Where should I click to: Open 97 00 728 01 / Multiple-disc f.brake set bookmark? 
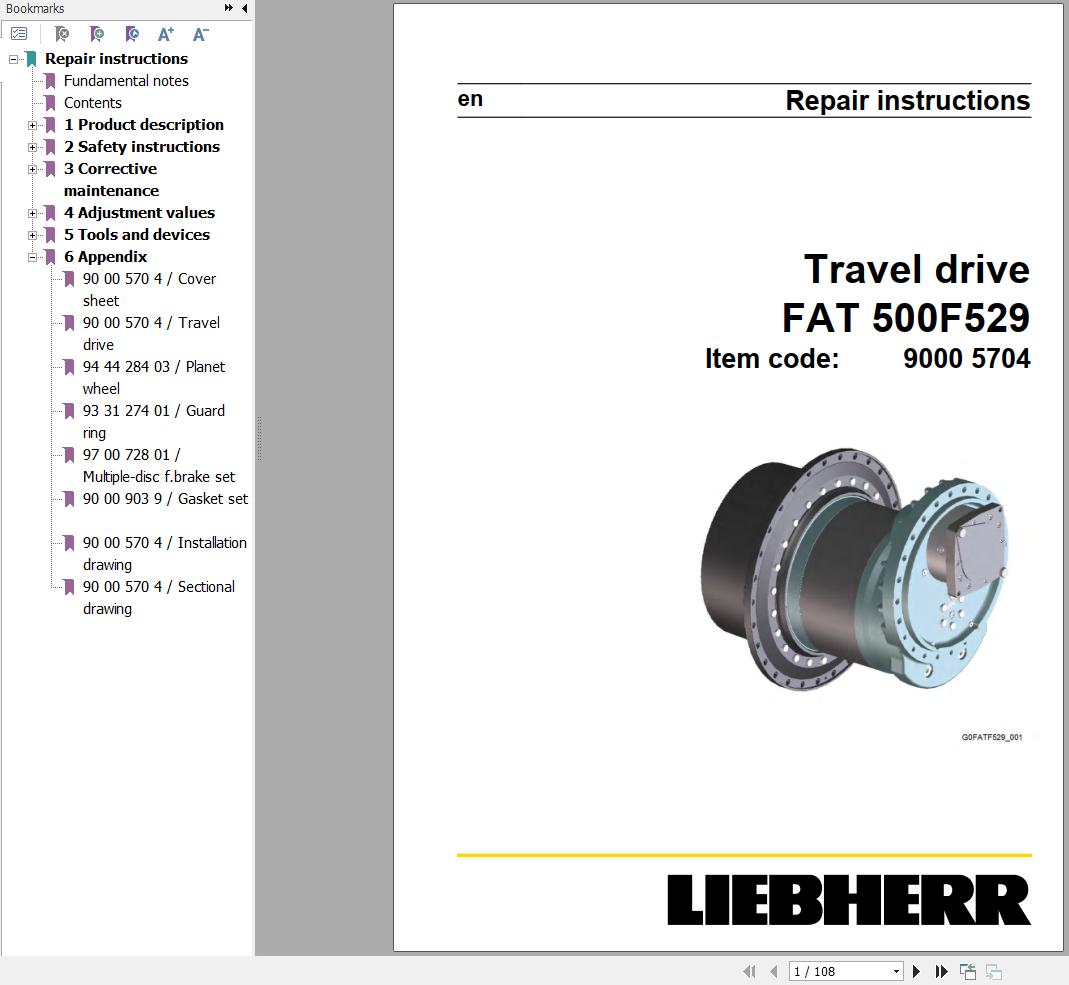159,466
